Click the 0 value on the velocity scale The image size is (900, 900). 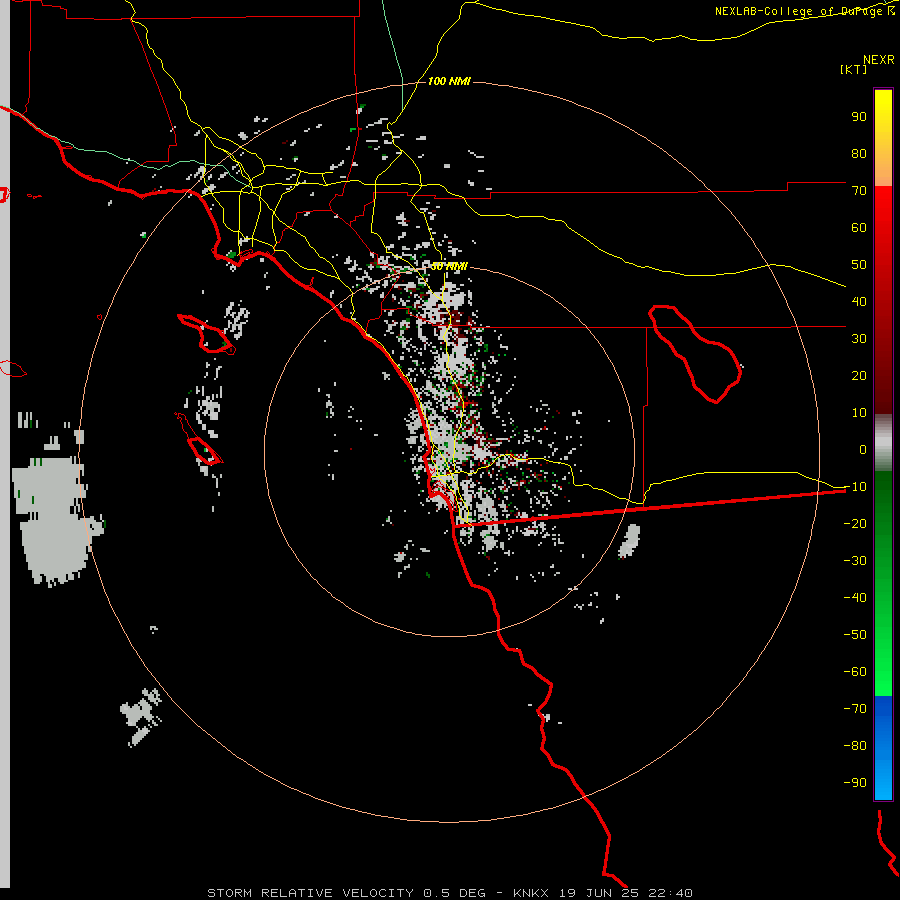point(863,450)
